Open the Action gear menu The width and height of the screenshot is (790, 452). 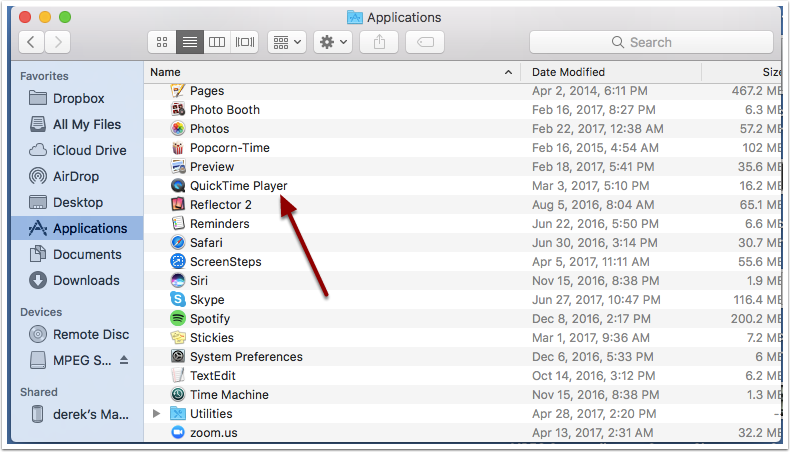333,42
